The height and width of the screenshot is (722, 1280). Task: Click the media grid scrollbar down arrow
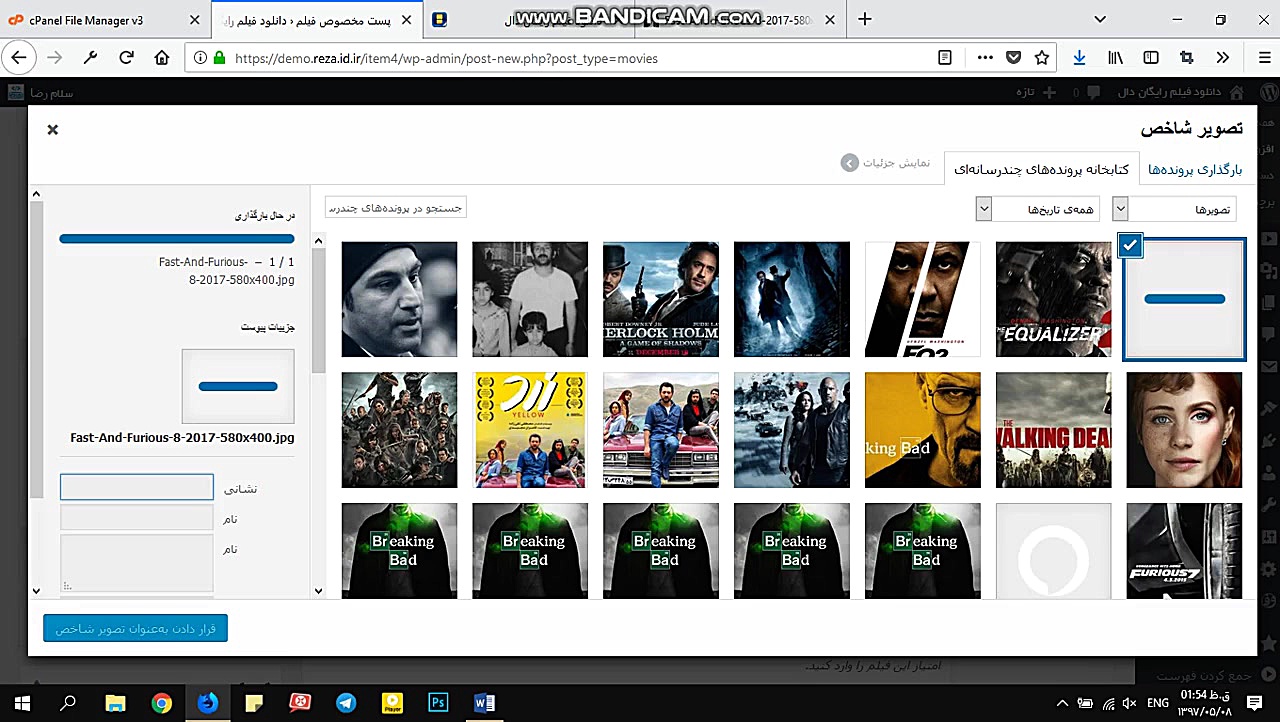pyautogui.click(x=318, y=591)
